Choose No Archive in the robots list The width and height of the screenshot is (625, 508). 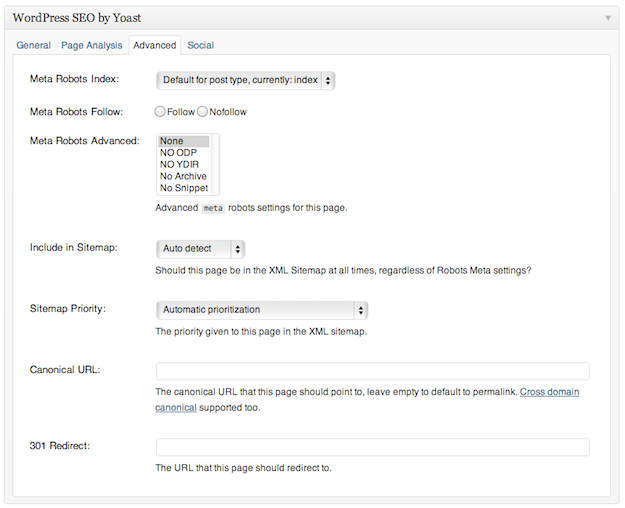184,176
